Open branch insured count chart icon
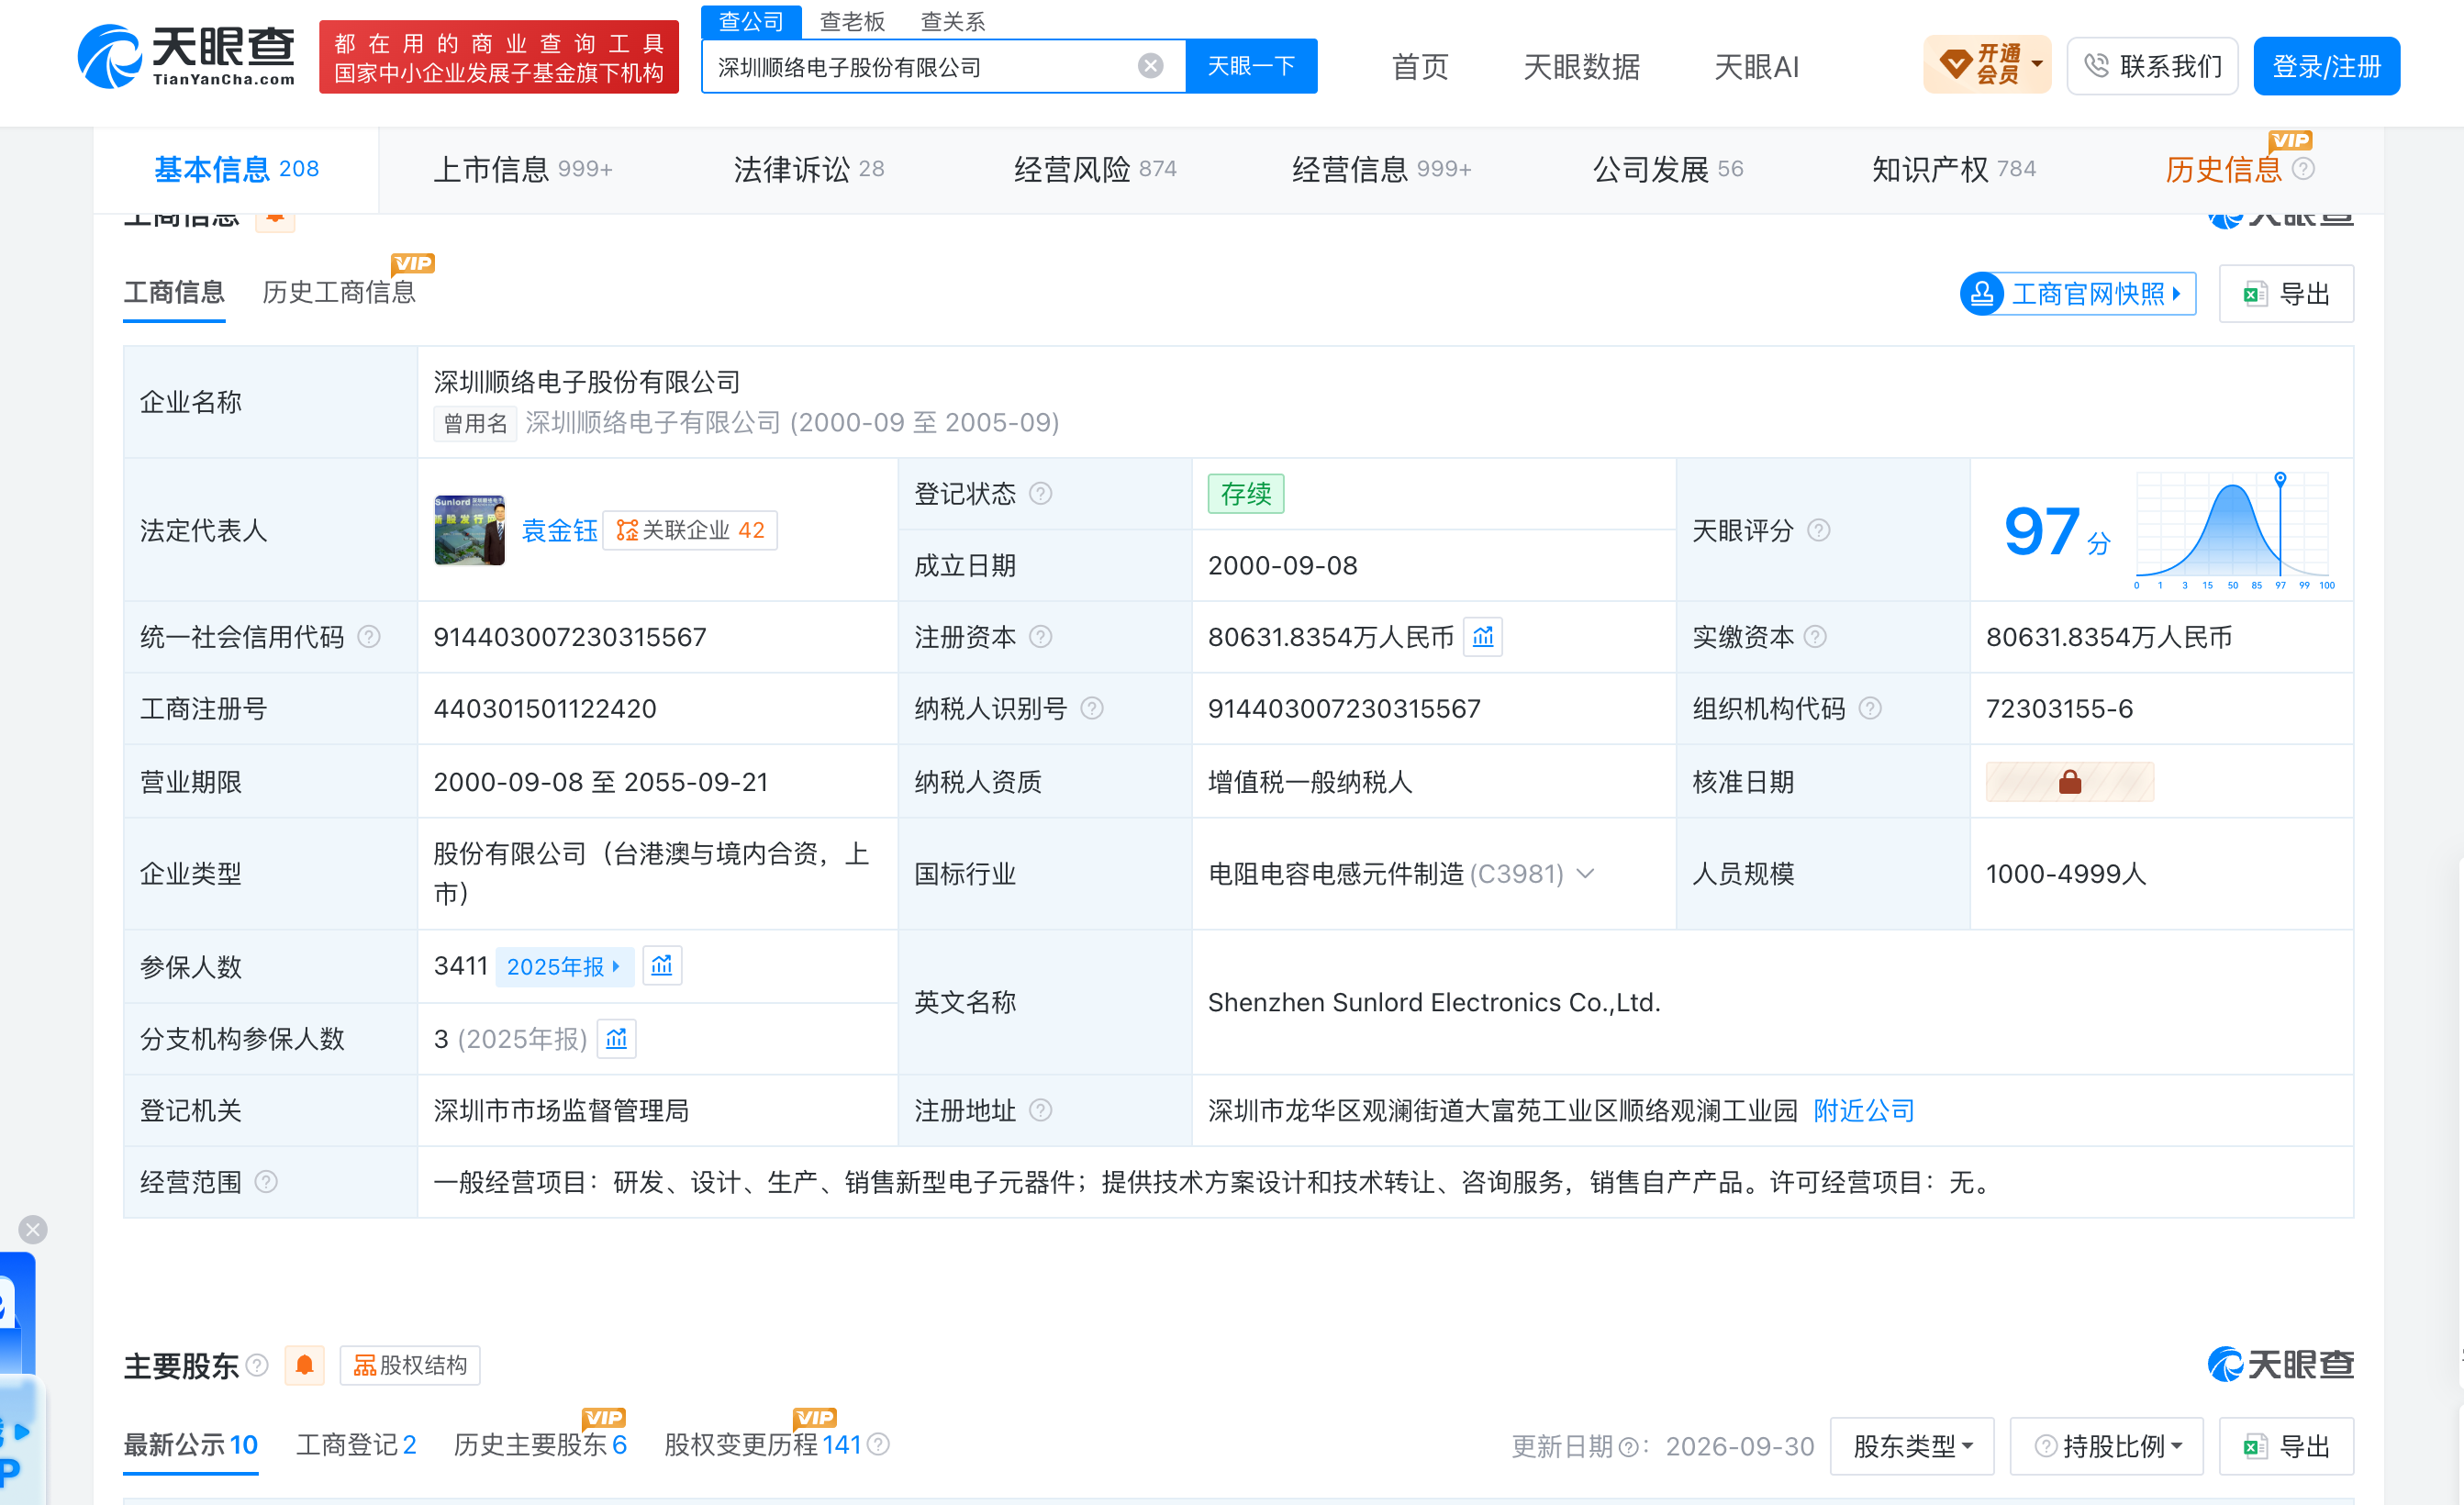This screenshot has width=2464, height=1505. pos(616,1039)
